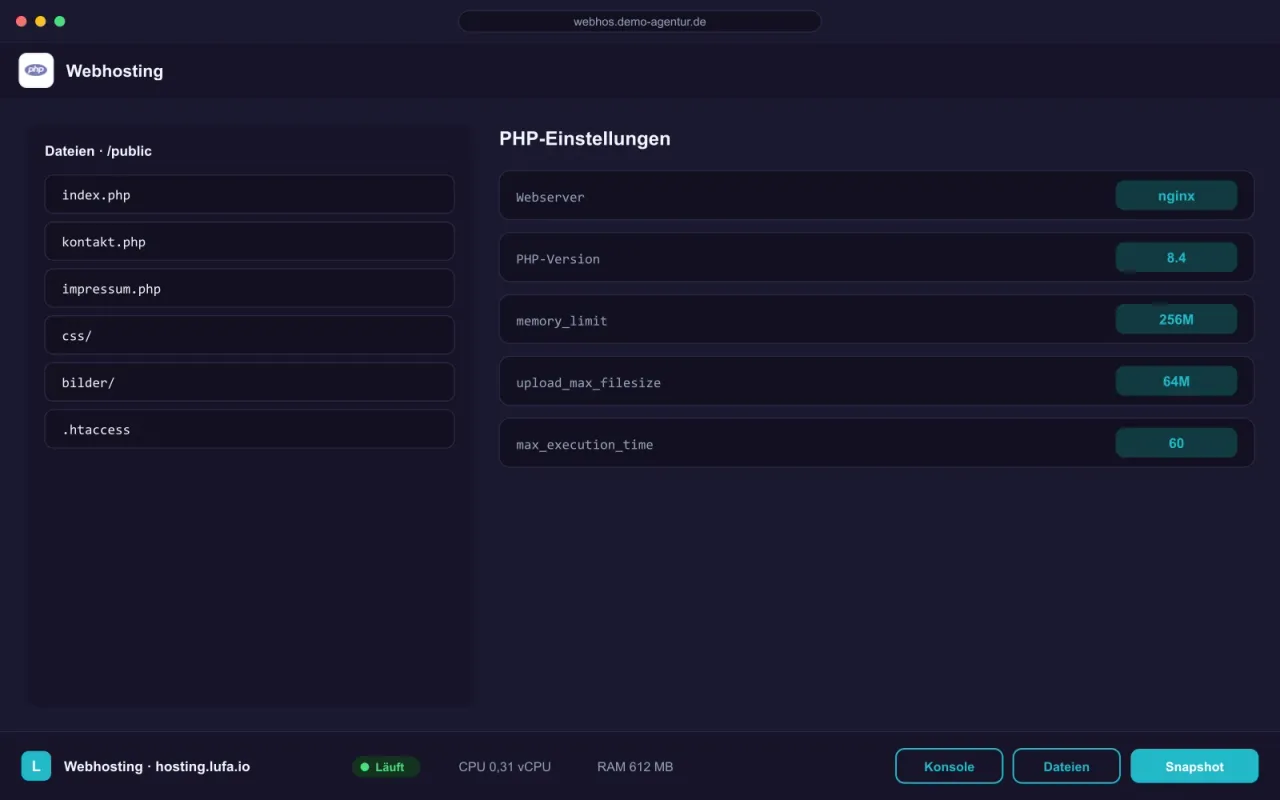Image resolution: width=1280 pixels, height=800 pixels.
Task: Select impressum.php file entry
Action: 249,288
